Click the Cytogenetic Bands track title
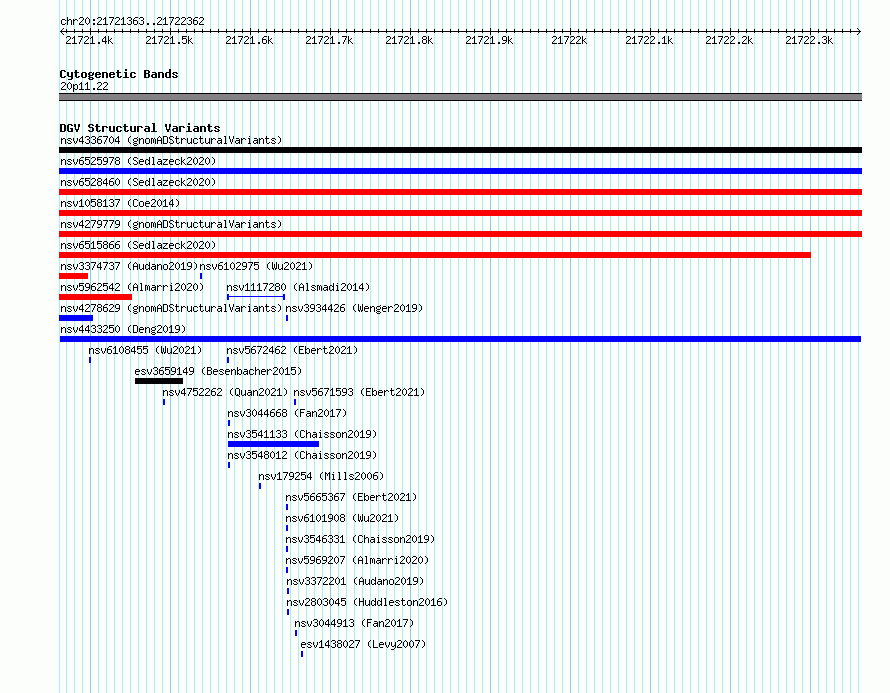This screenshot has width=890, height=693. tap(119, 74)
